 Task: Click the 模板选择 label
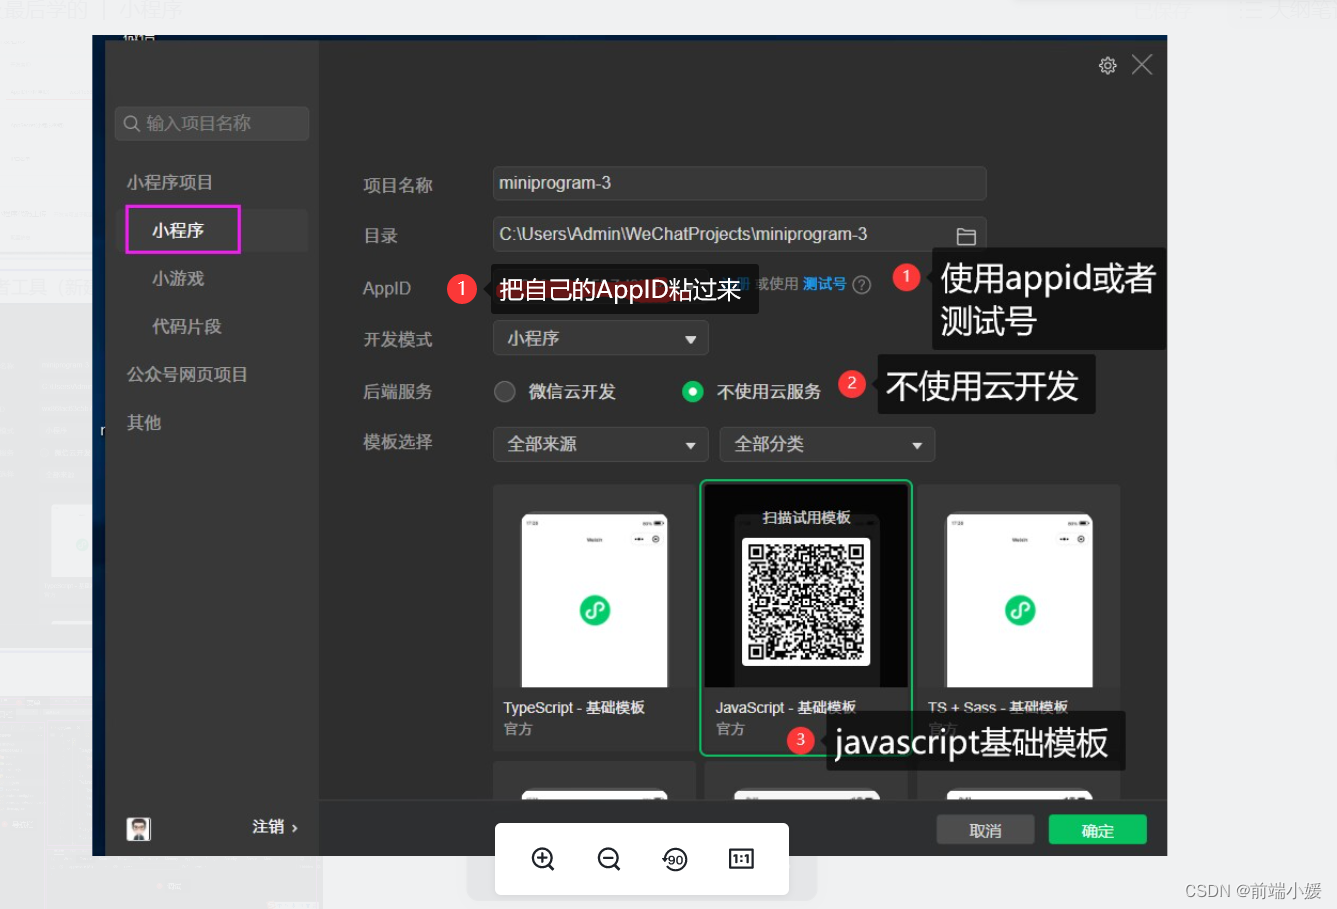[x=398, y=442]
